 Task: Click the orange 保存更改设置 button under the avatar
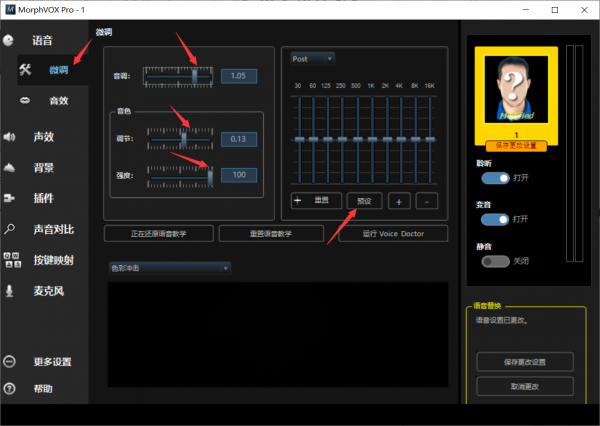516,146
